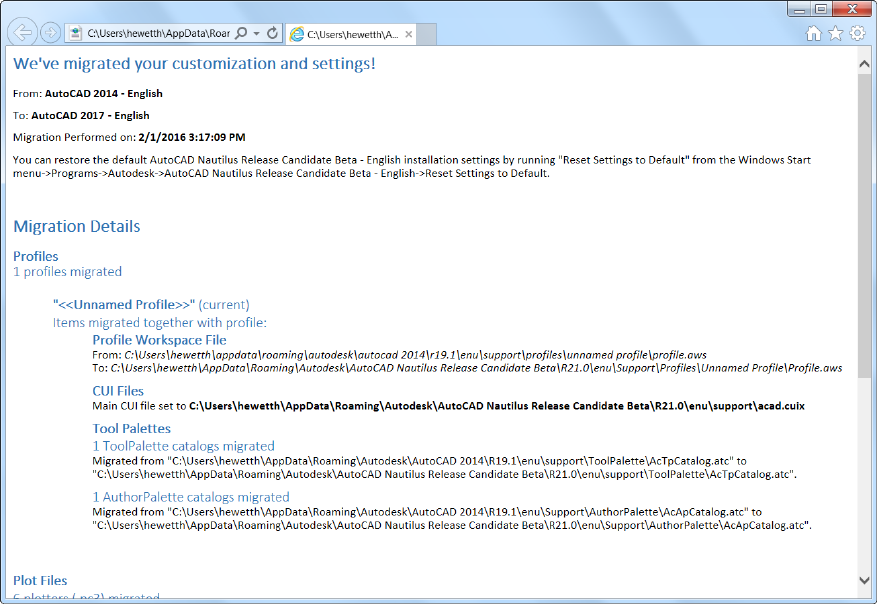Click the 'We've migrated your customization' heading
This screenshot has height=604, width=877.
pyautogui.click(x=194, y=64)
